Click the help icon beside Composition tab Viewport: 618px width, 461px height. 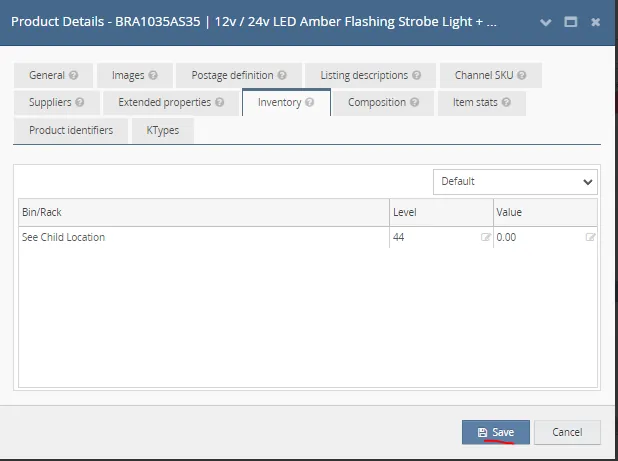pyautogui.click(x=414, y=102)
